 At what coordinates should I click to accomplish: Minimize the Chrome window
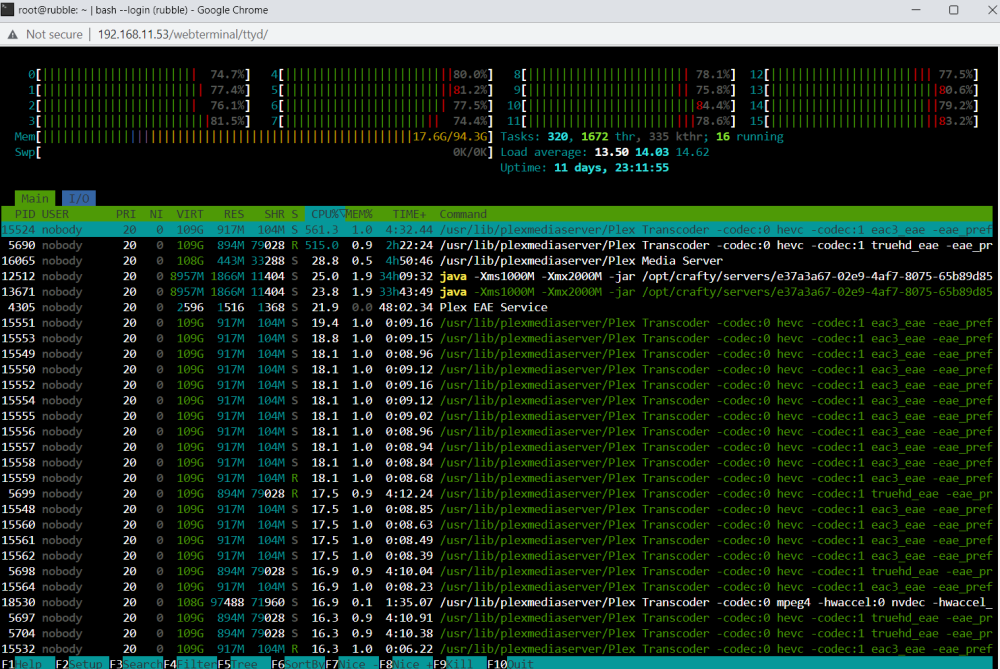(916, 10)
